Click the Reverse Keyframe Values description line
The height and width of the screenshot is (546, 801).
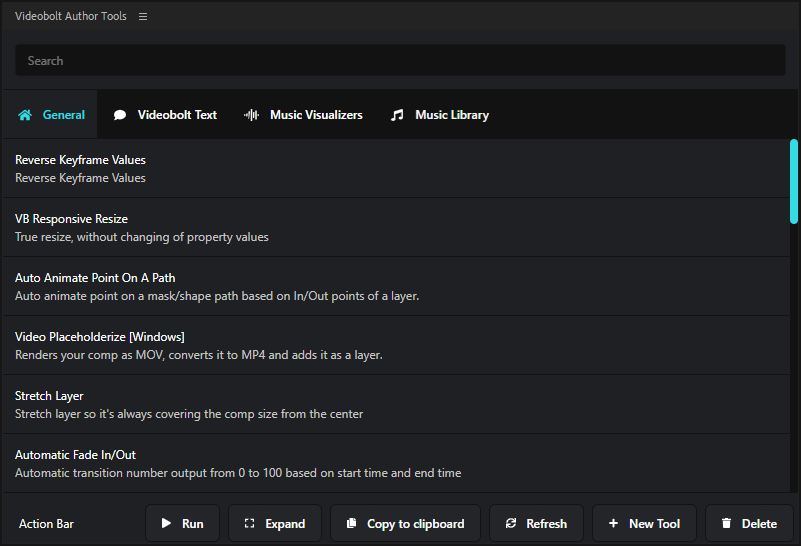(80, 178)
